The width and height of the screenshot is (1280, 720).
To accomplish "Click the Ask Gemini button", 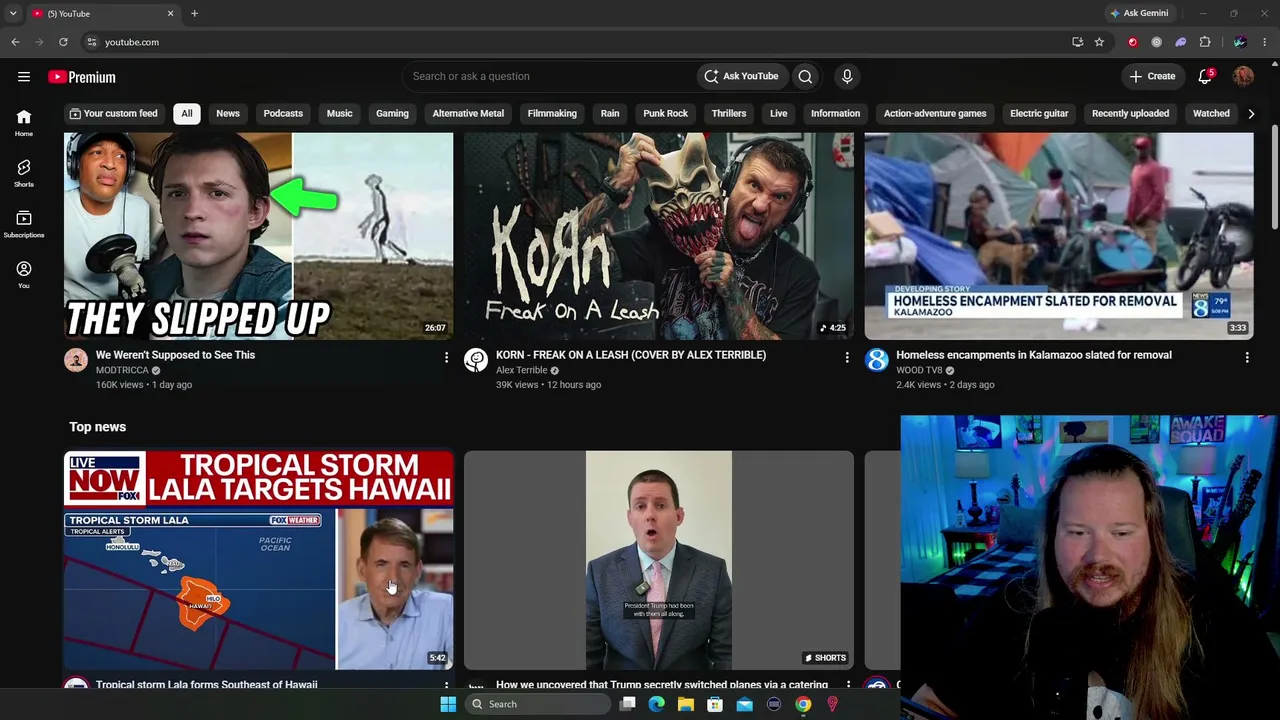I will coord(1139,13).
